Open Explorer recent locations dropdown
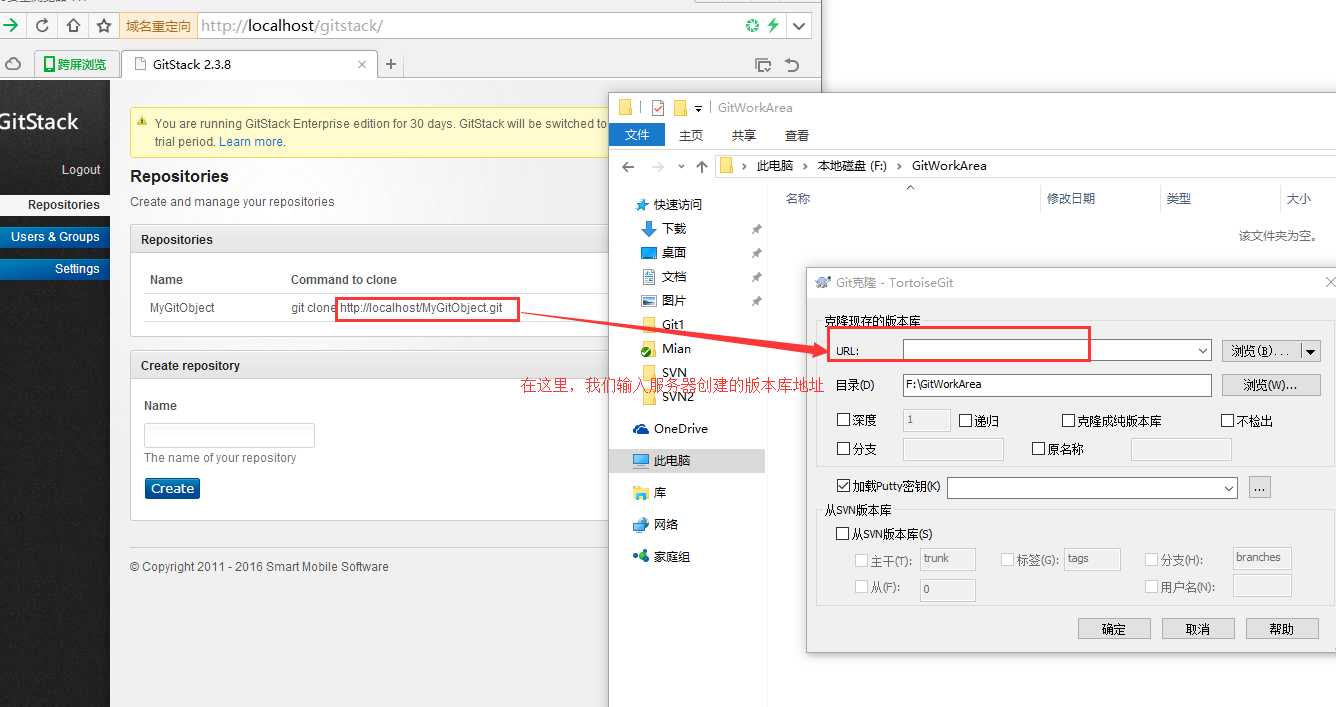 pyautogui.click(x=681, y=166)
